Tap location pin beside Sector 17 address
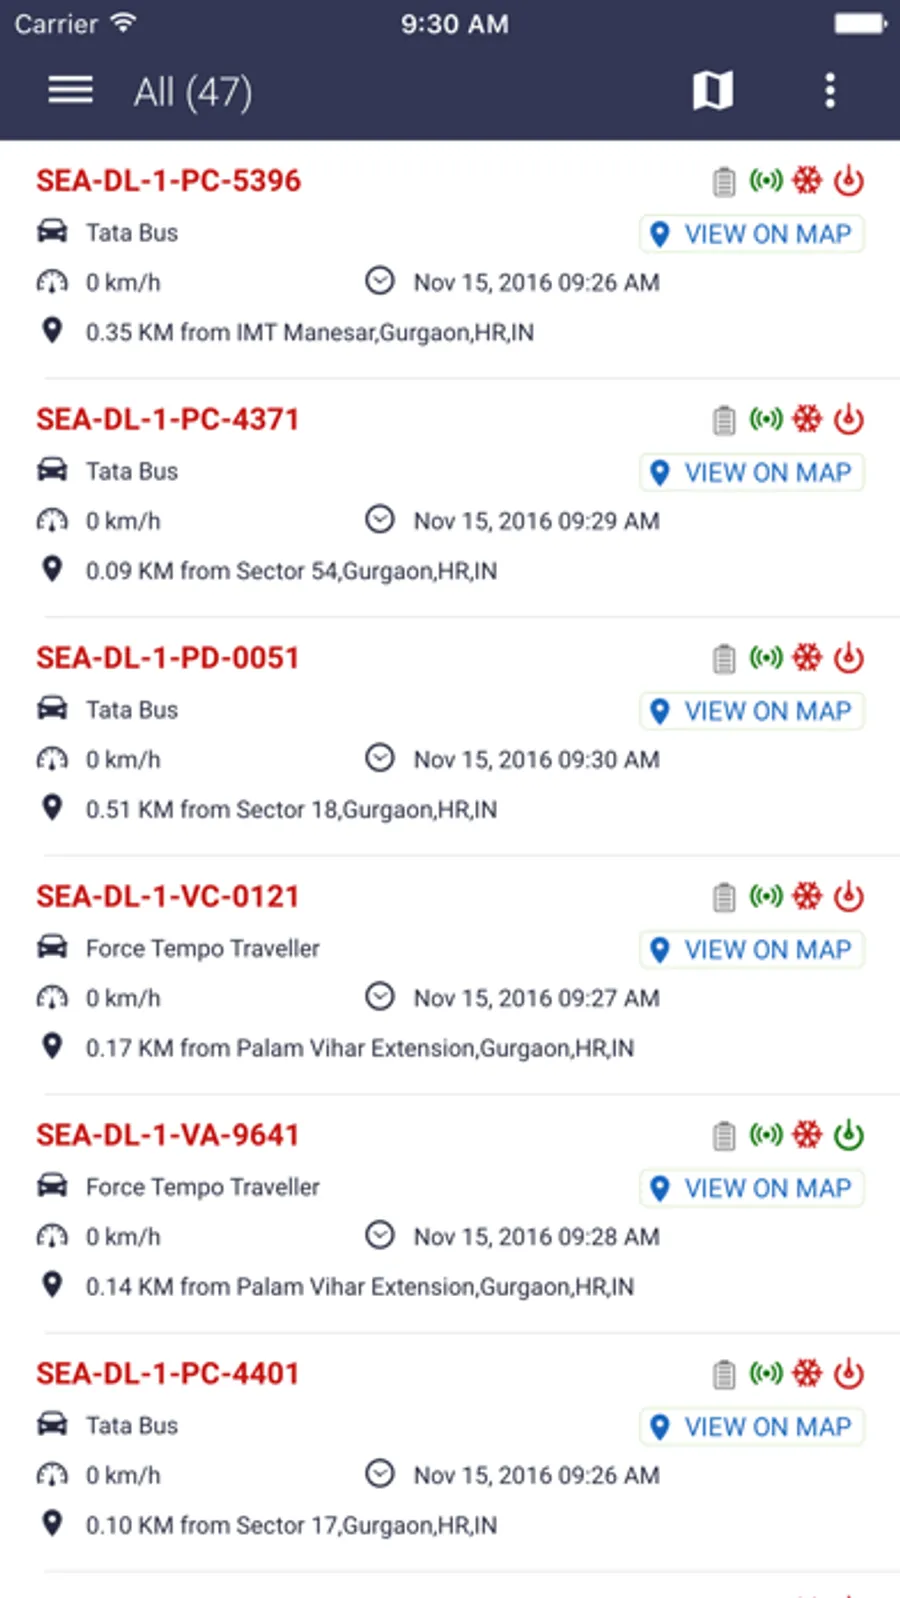900x1598 pixels. (52, 1523)
